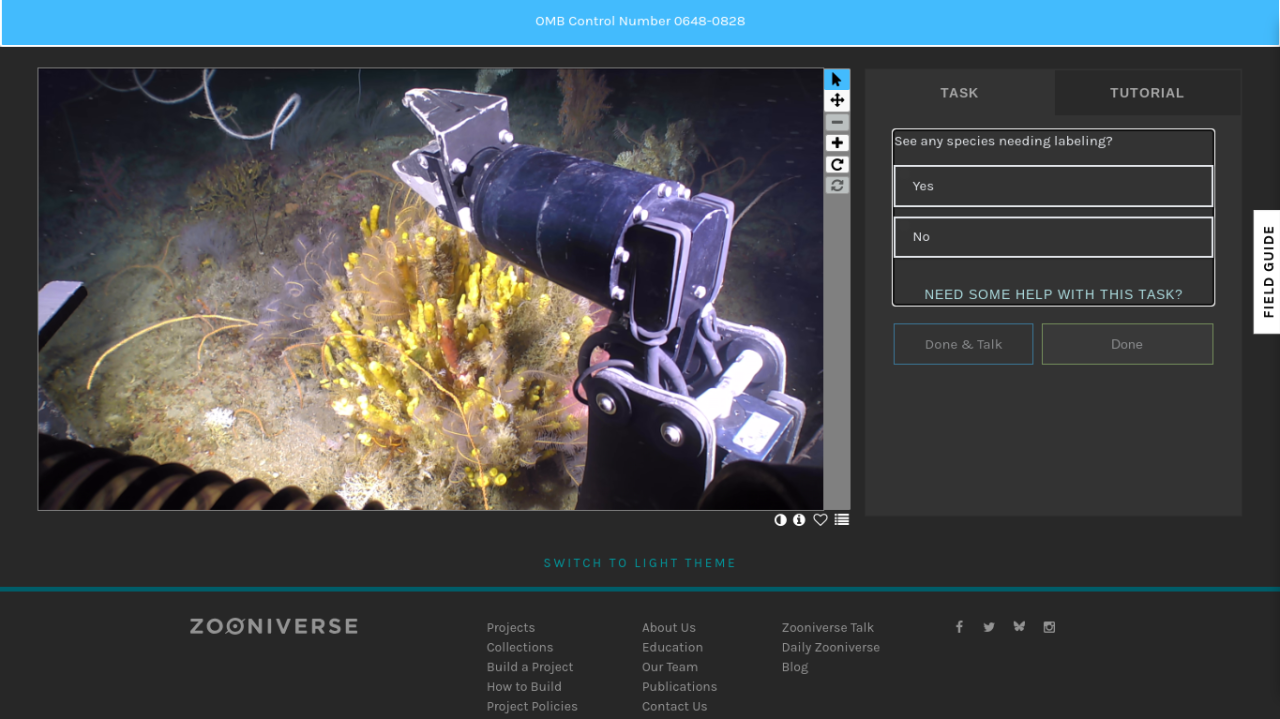
Task: Open Education footer link
Action: [672, 647]
